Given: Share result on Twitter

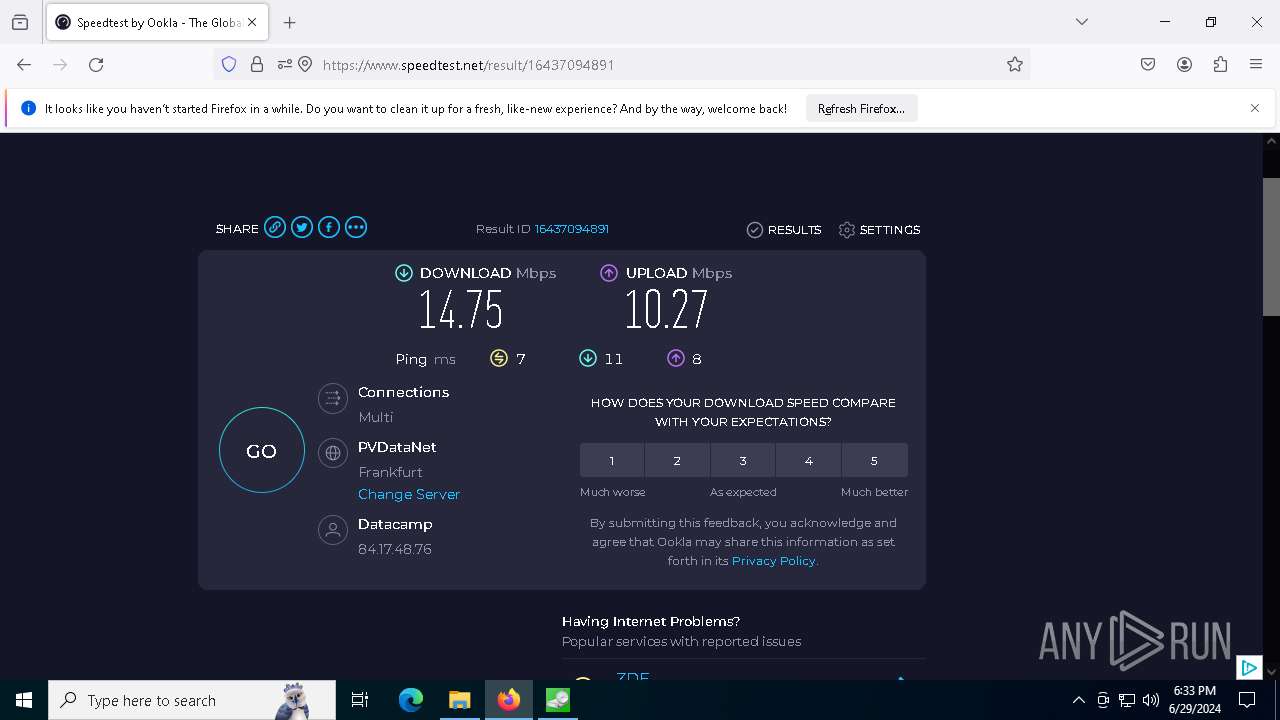Looking at the screenshot, I should [x=302, y=228].
